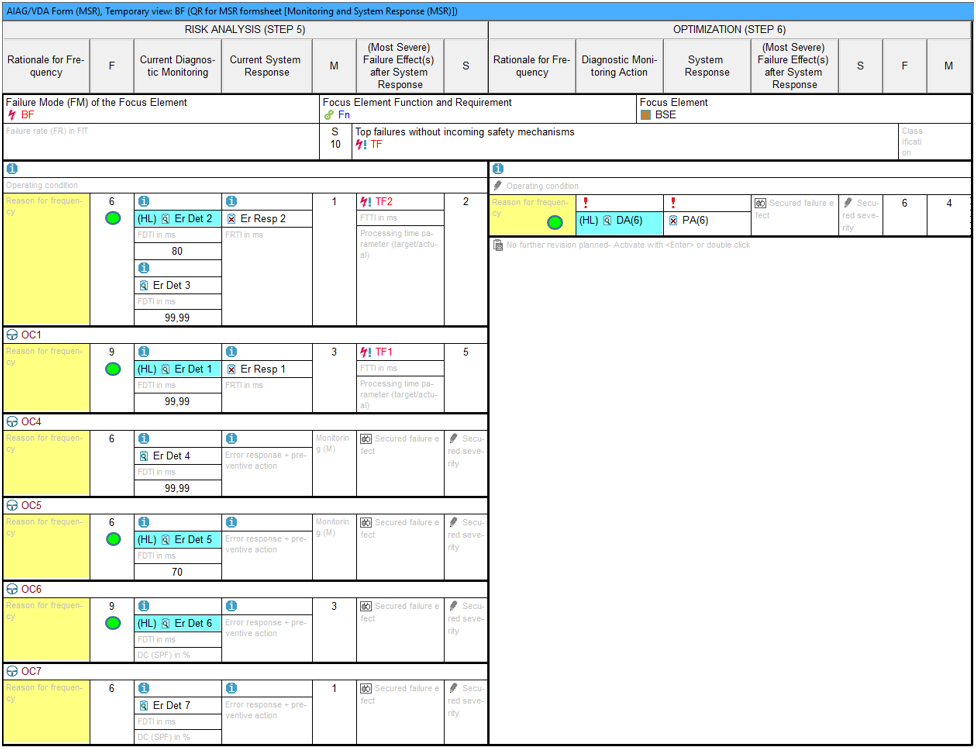Click the DC (SPF) in % field in OC7

pos(178,737)
